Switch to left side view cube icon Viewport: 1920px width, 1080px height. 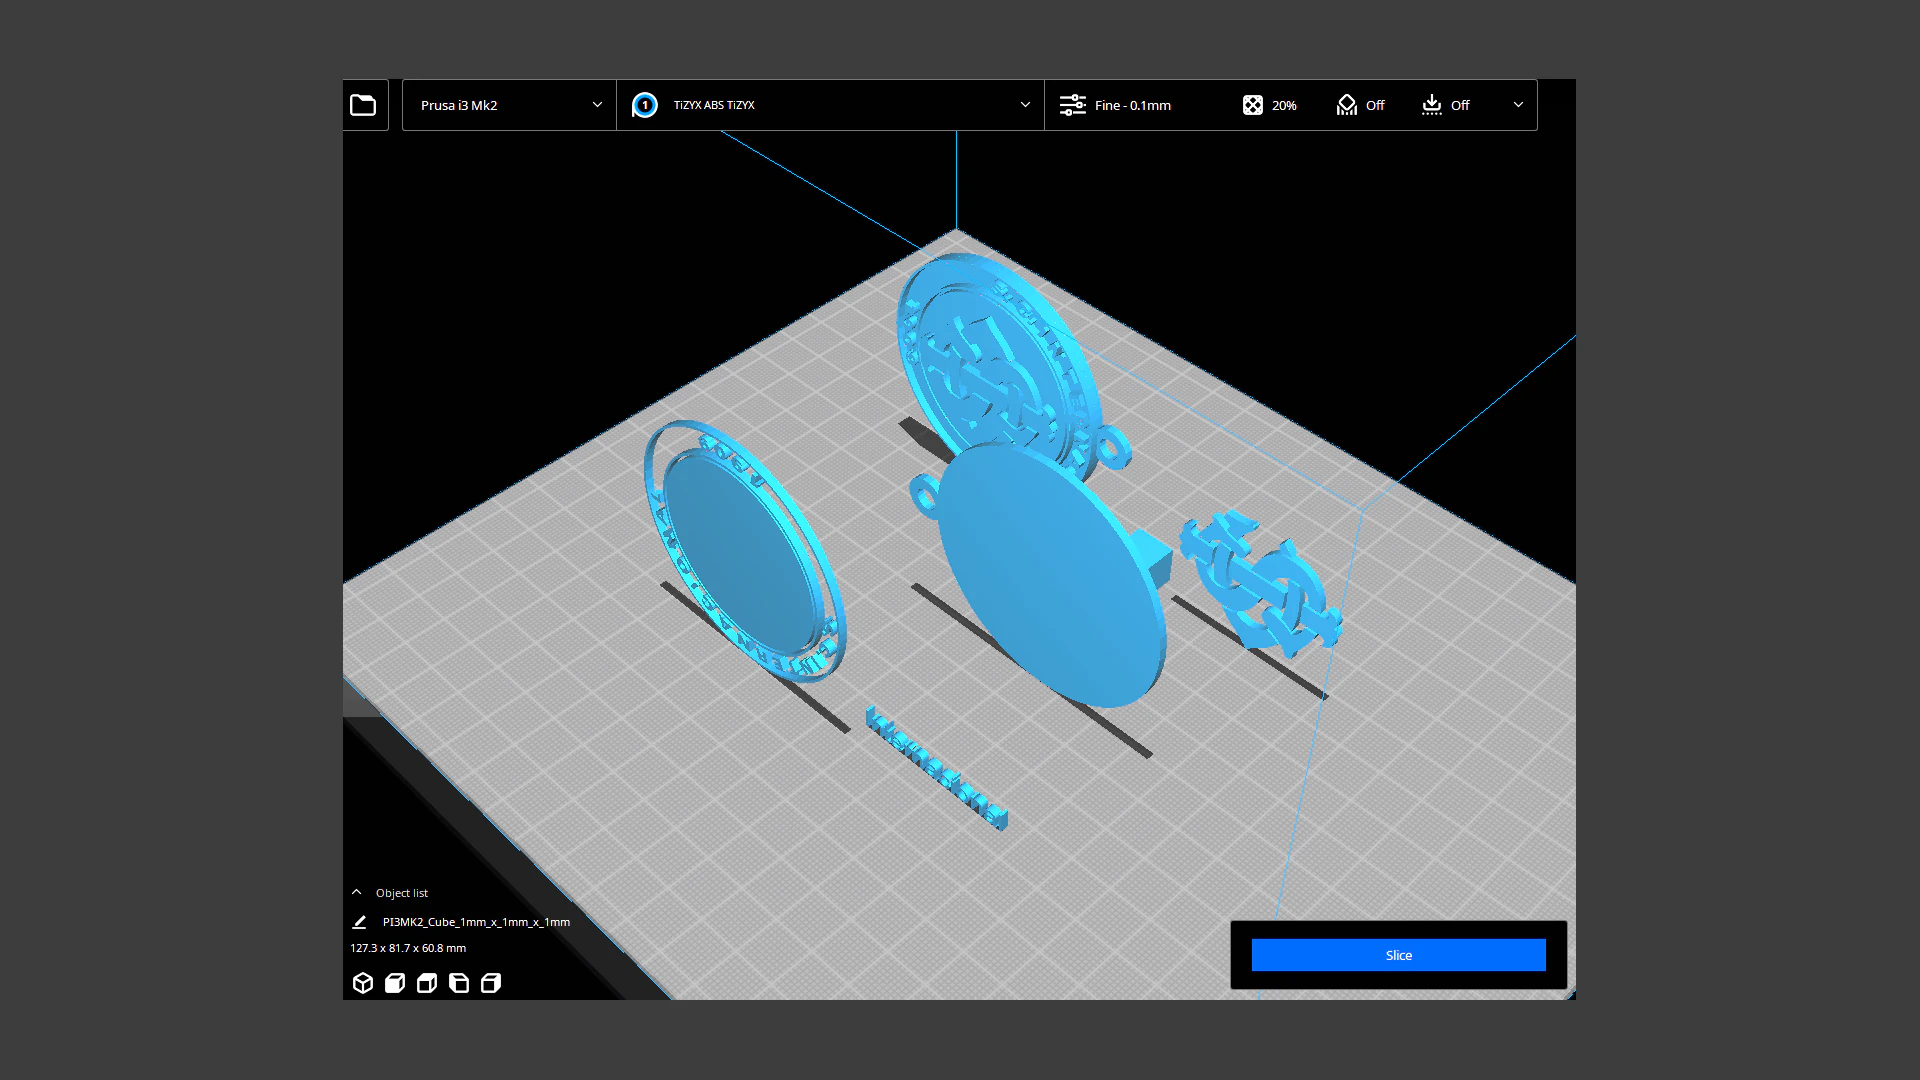459,983
